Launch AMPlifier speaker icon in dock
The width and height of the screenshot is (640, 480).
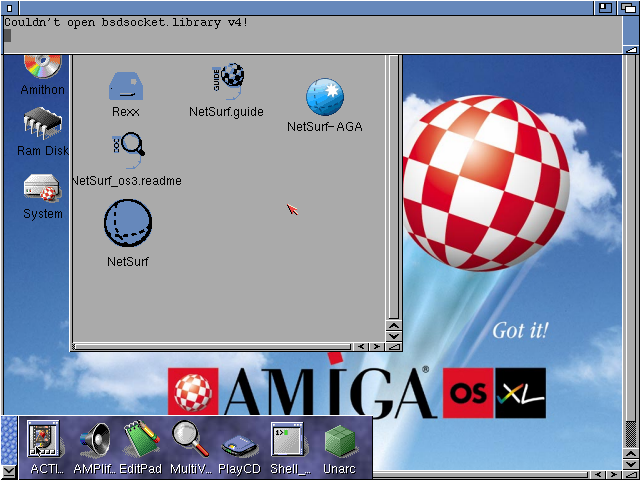pos(94,440)
